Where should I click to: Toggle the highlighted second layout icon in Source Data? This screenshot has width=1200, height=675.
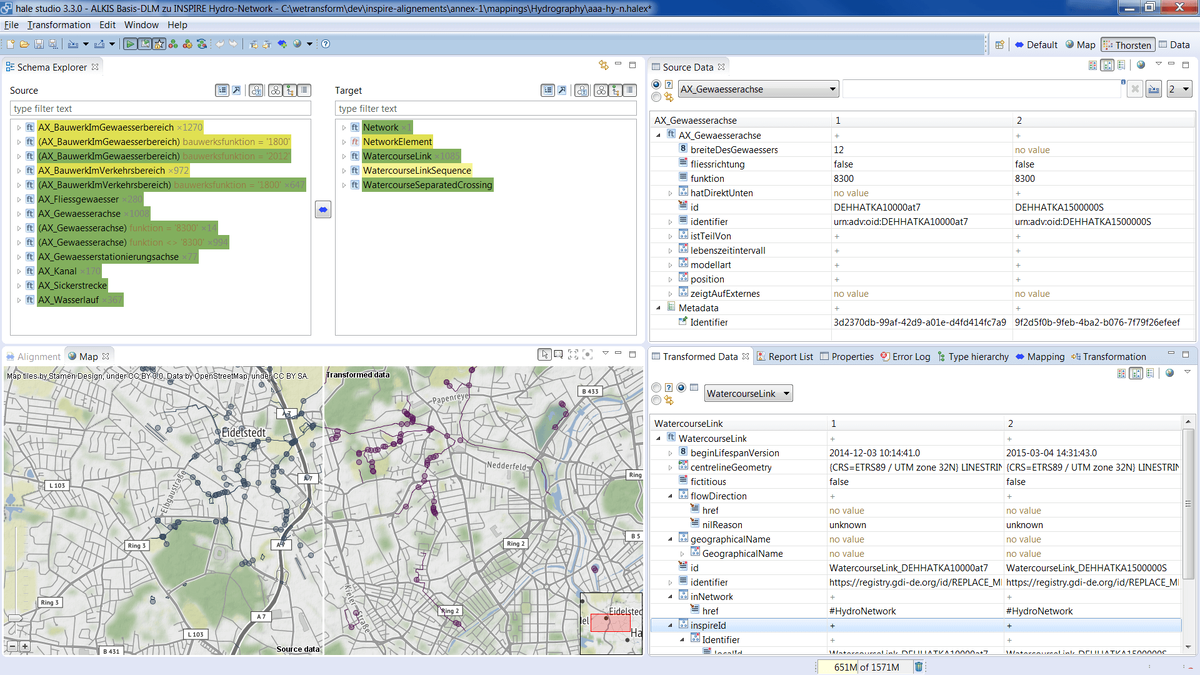(x=1107, y=65)
